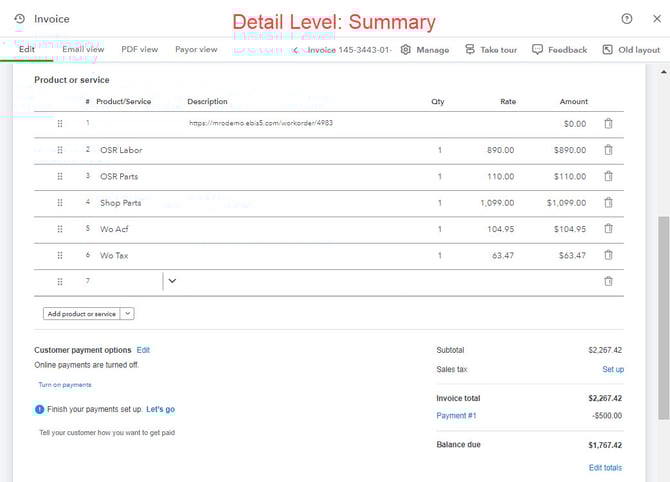Click quantity cell of OSR Labor
Screen dimensions: 670x482
[439, 150]
